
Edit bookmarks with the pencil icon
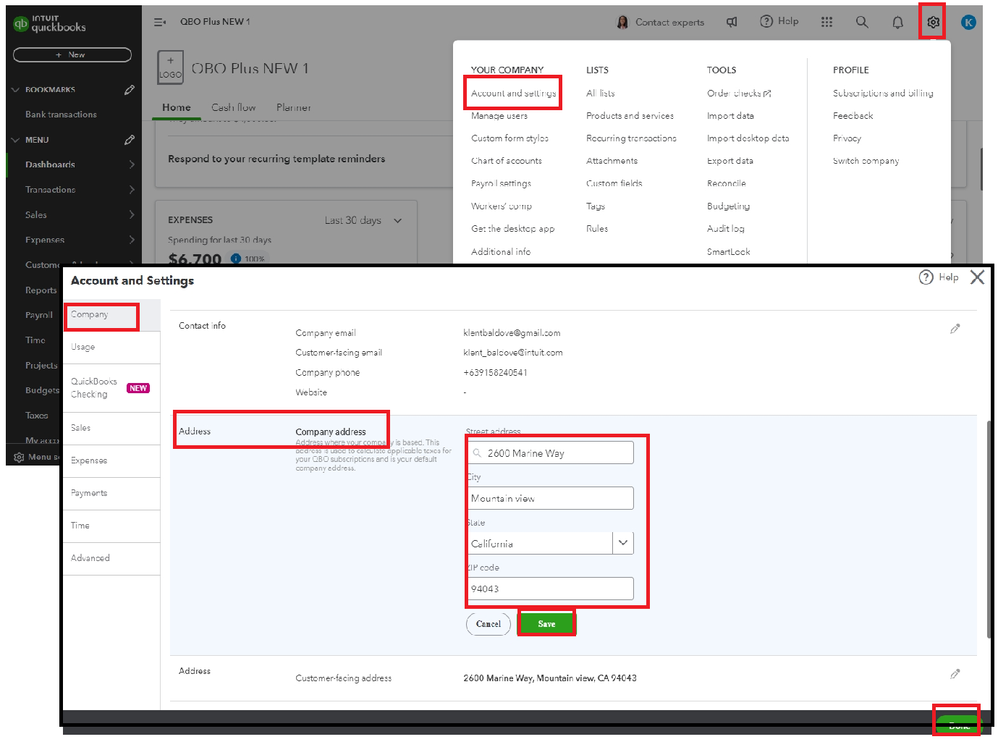click(x=129, y=90)
